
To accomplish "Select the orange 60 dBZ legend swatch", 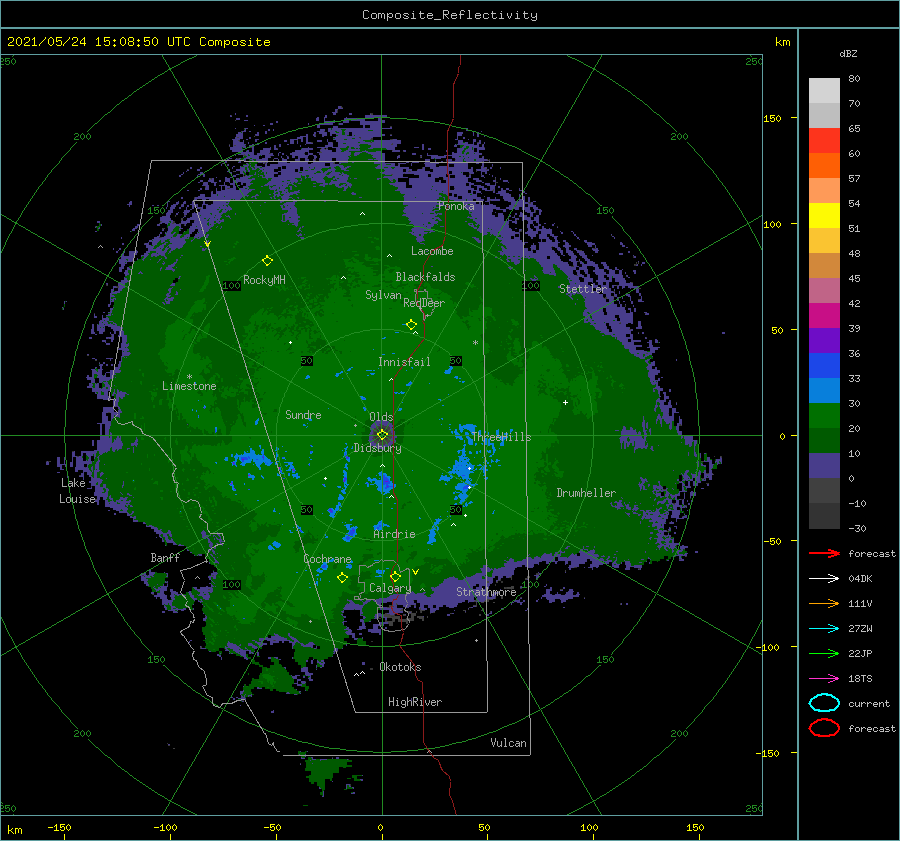I will click(x=824, y=165).
